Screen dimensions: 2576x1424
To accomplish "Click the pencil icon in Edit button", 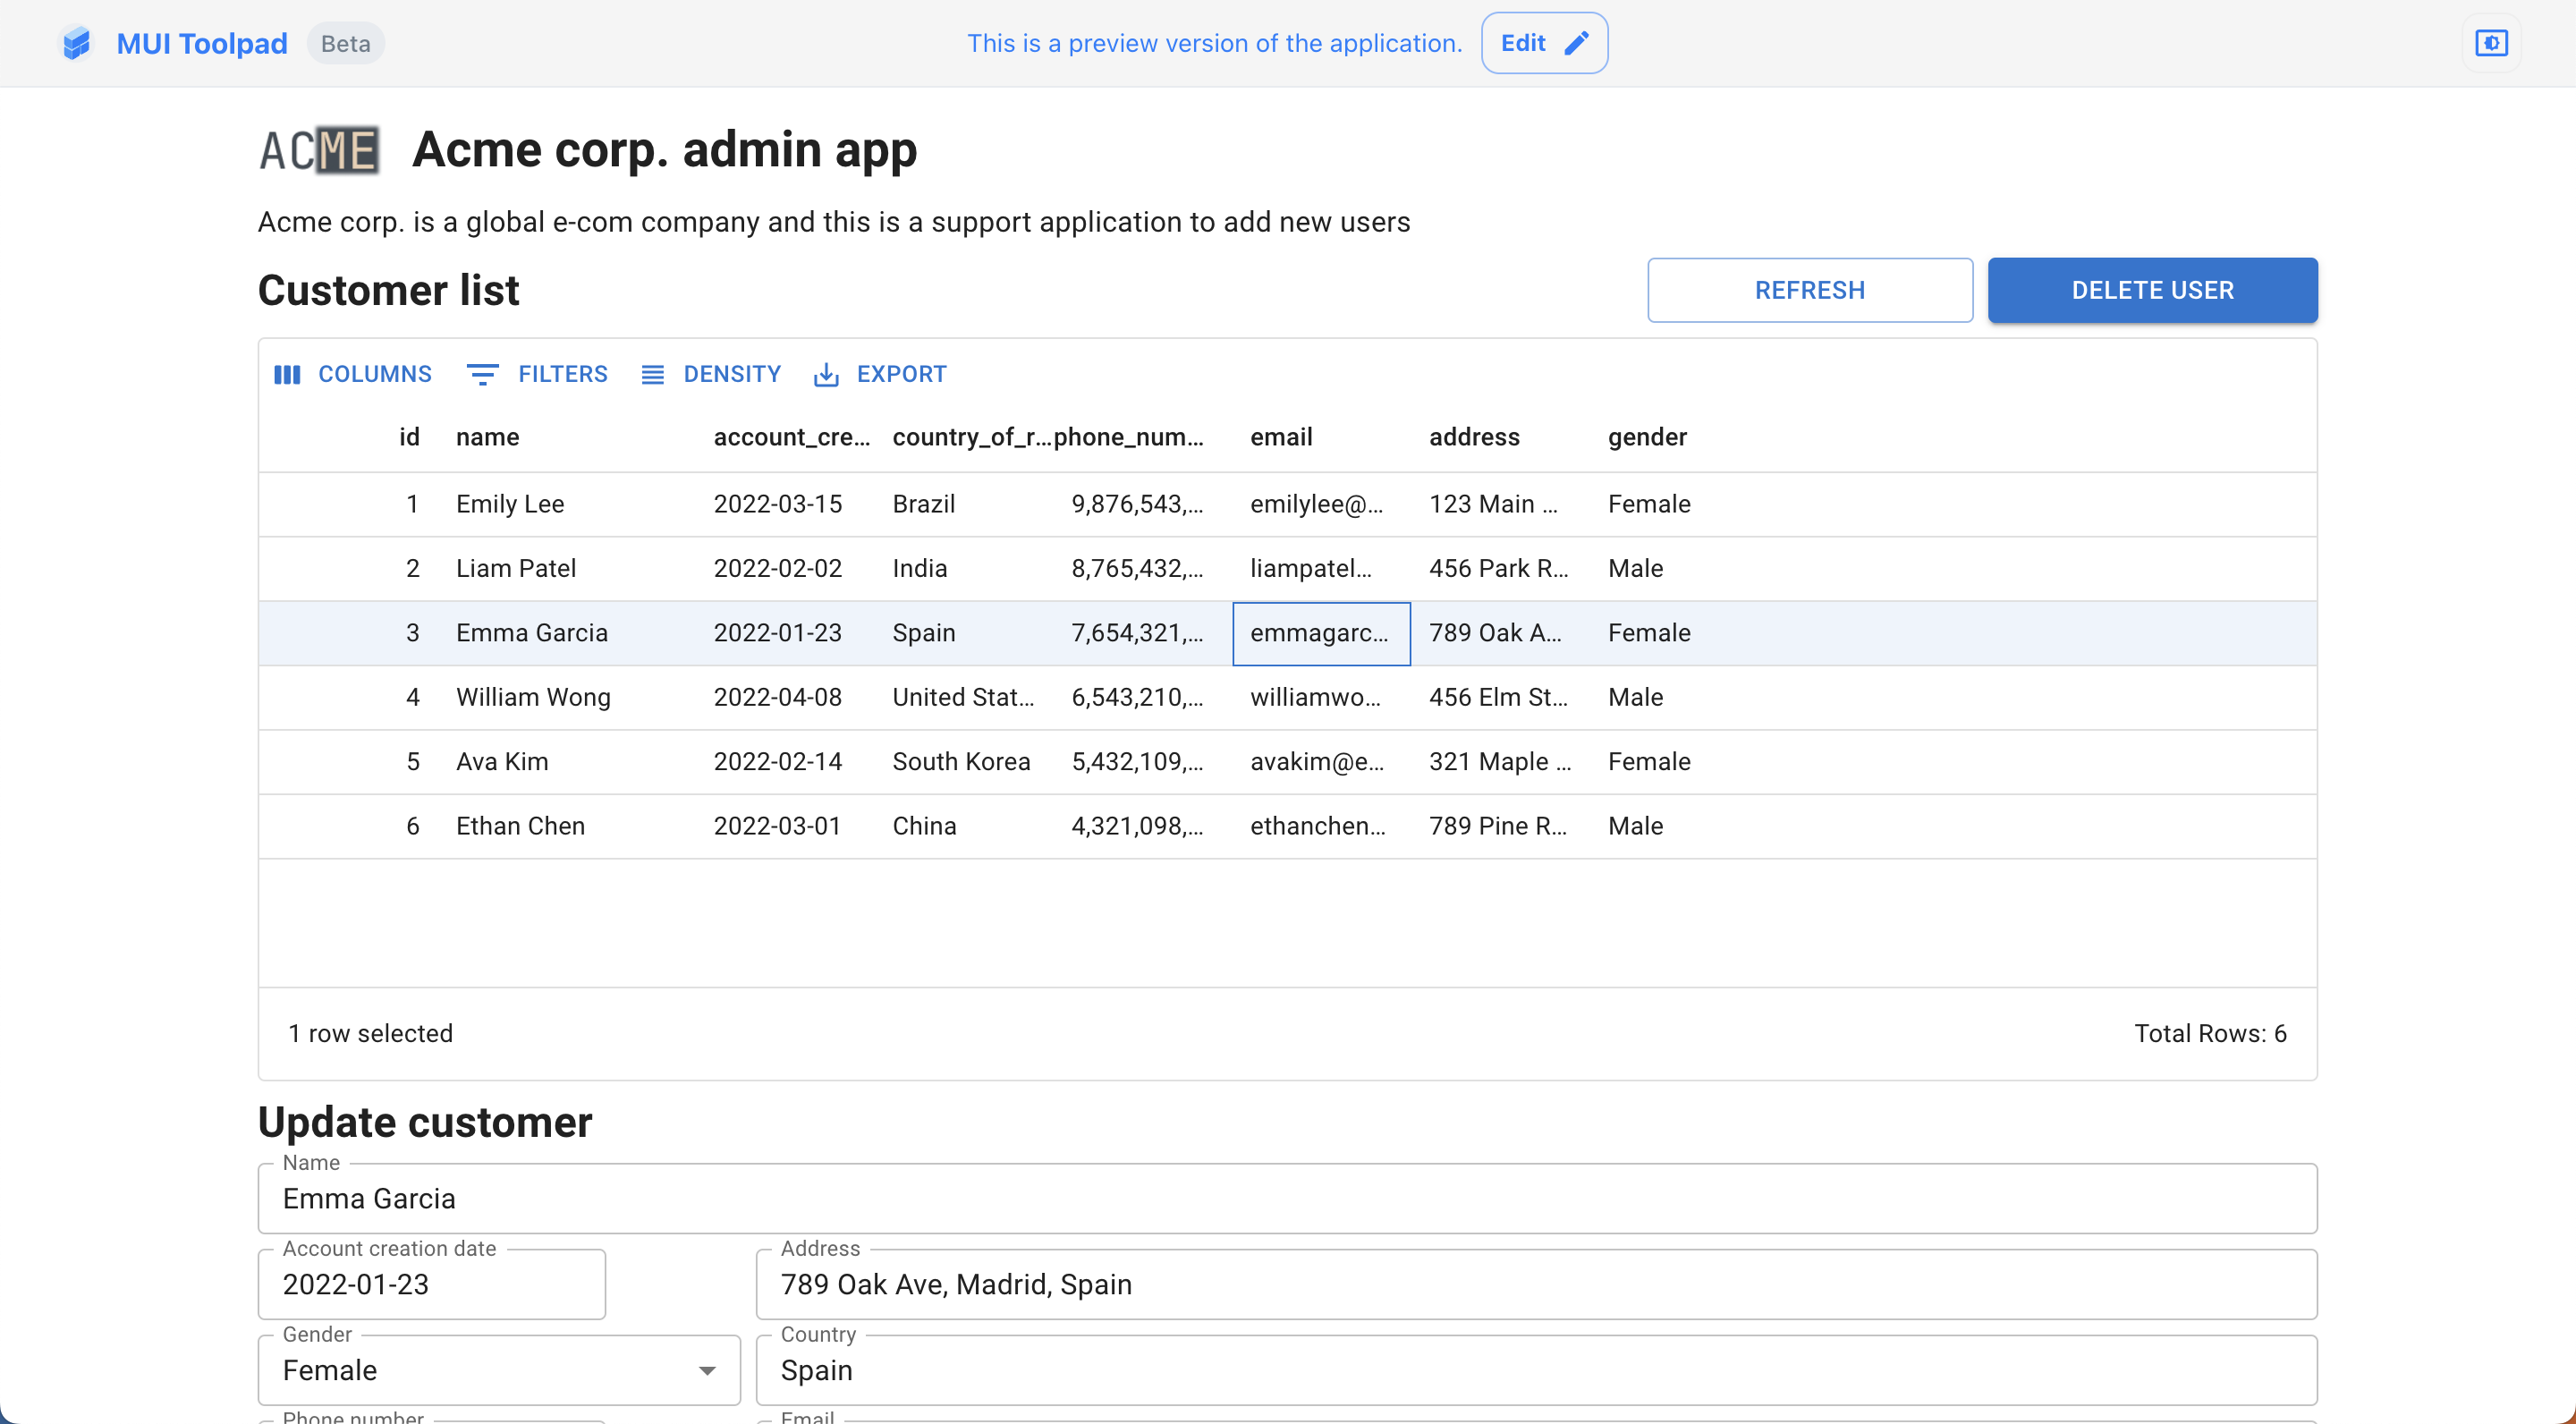I will click(1576, 43).
